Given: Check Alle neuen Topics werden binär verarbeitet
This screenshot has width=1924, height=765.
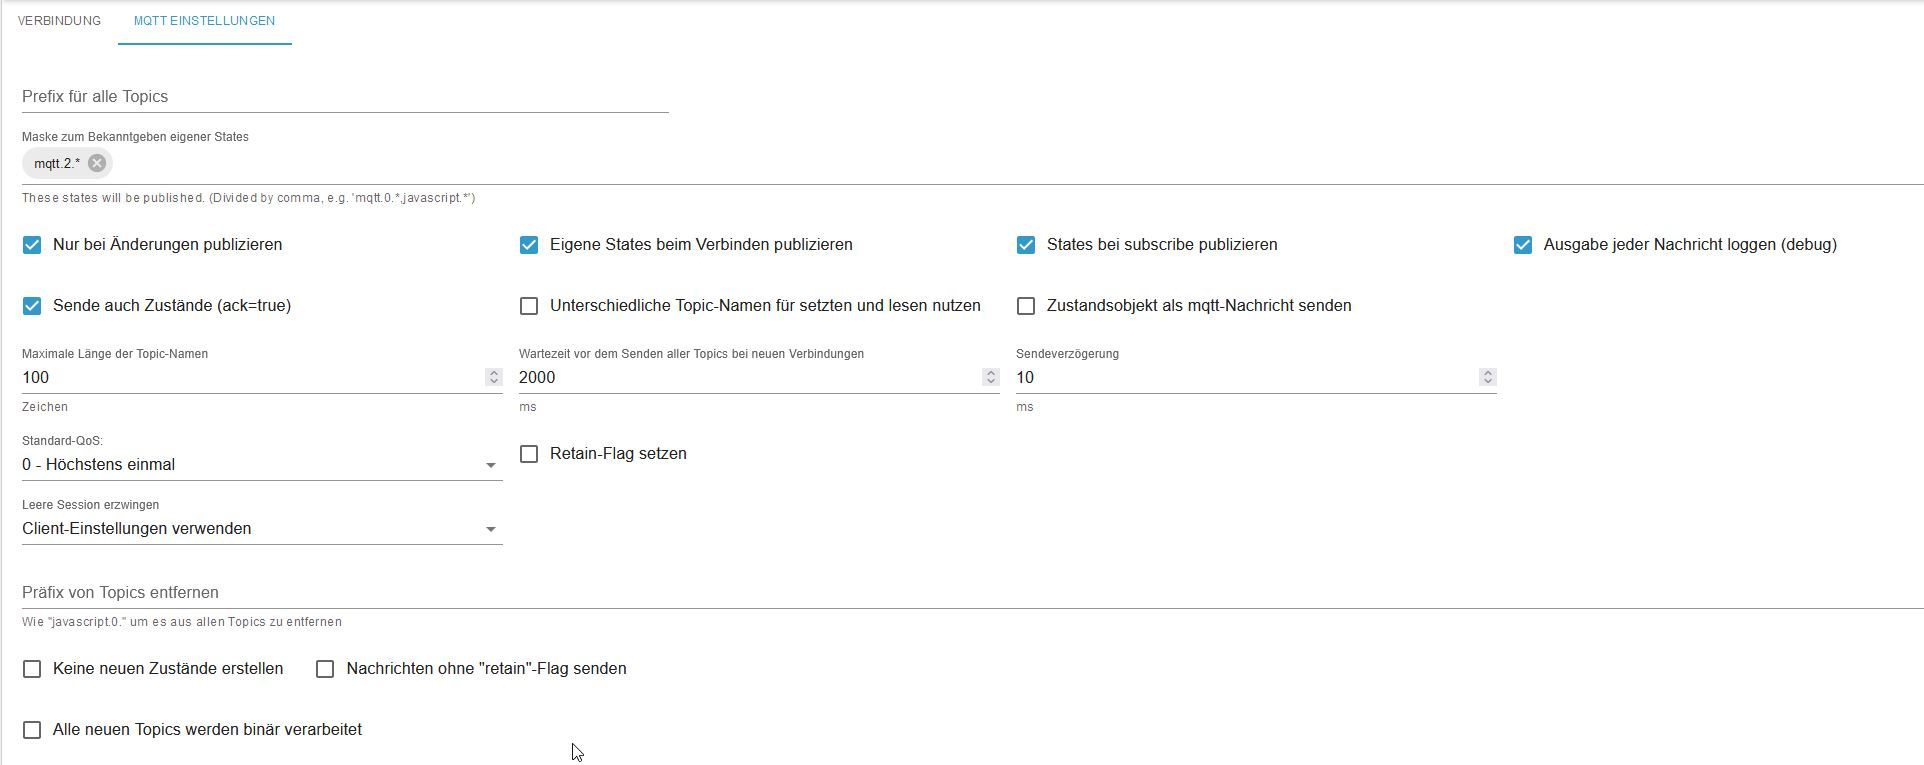Looking at the screenshot, I should [x=32, y=730].
